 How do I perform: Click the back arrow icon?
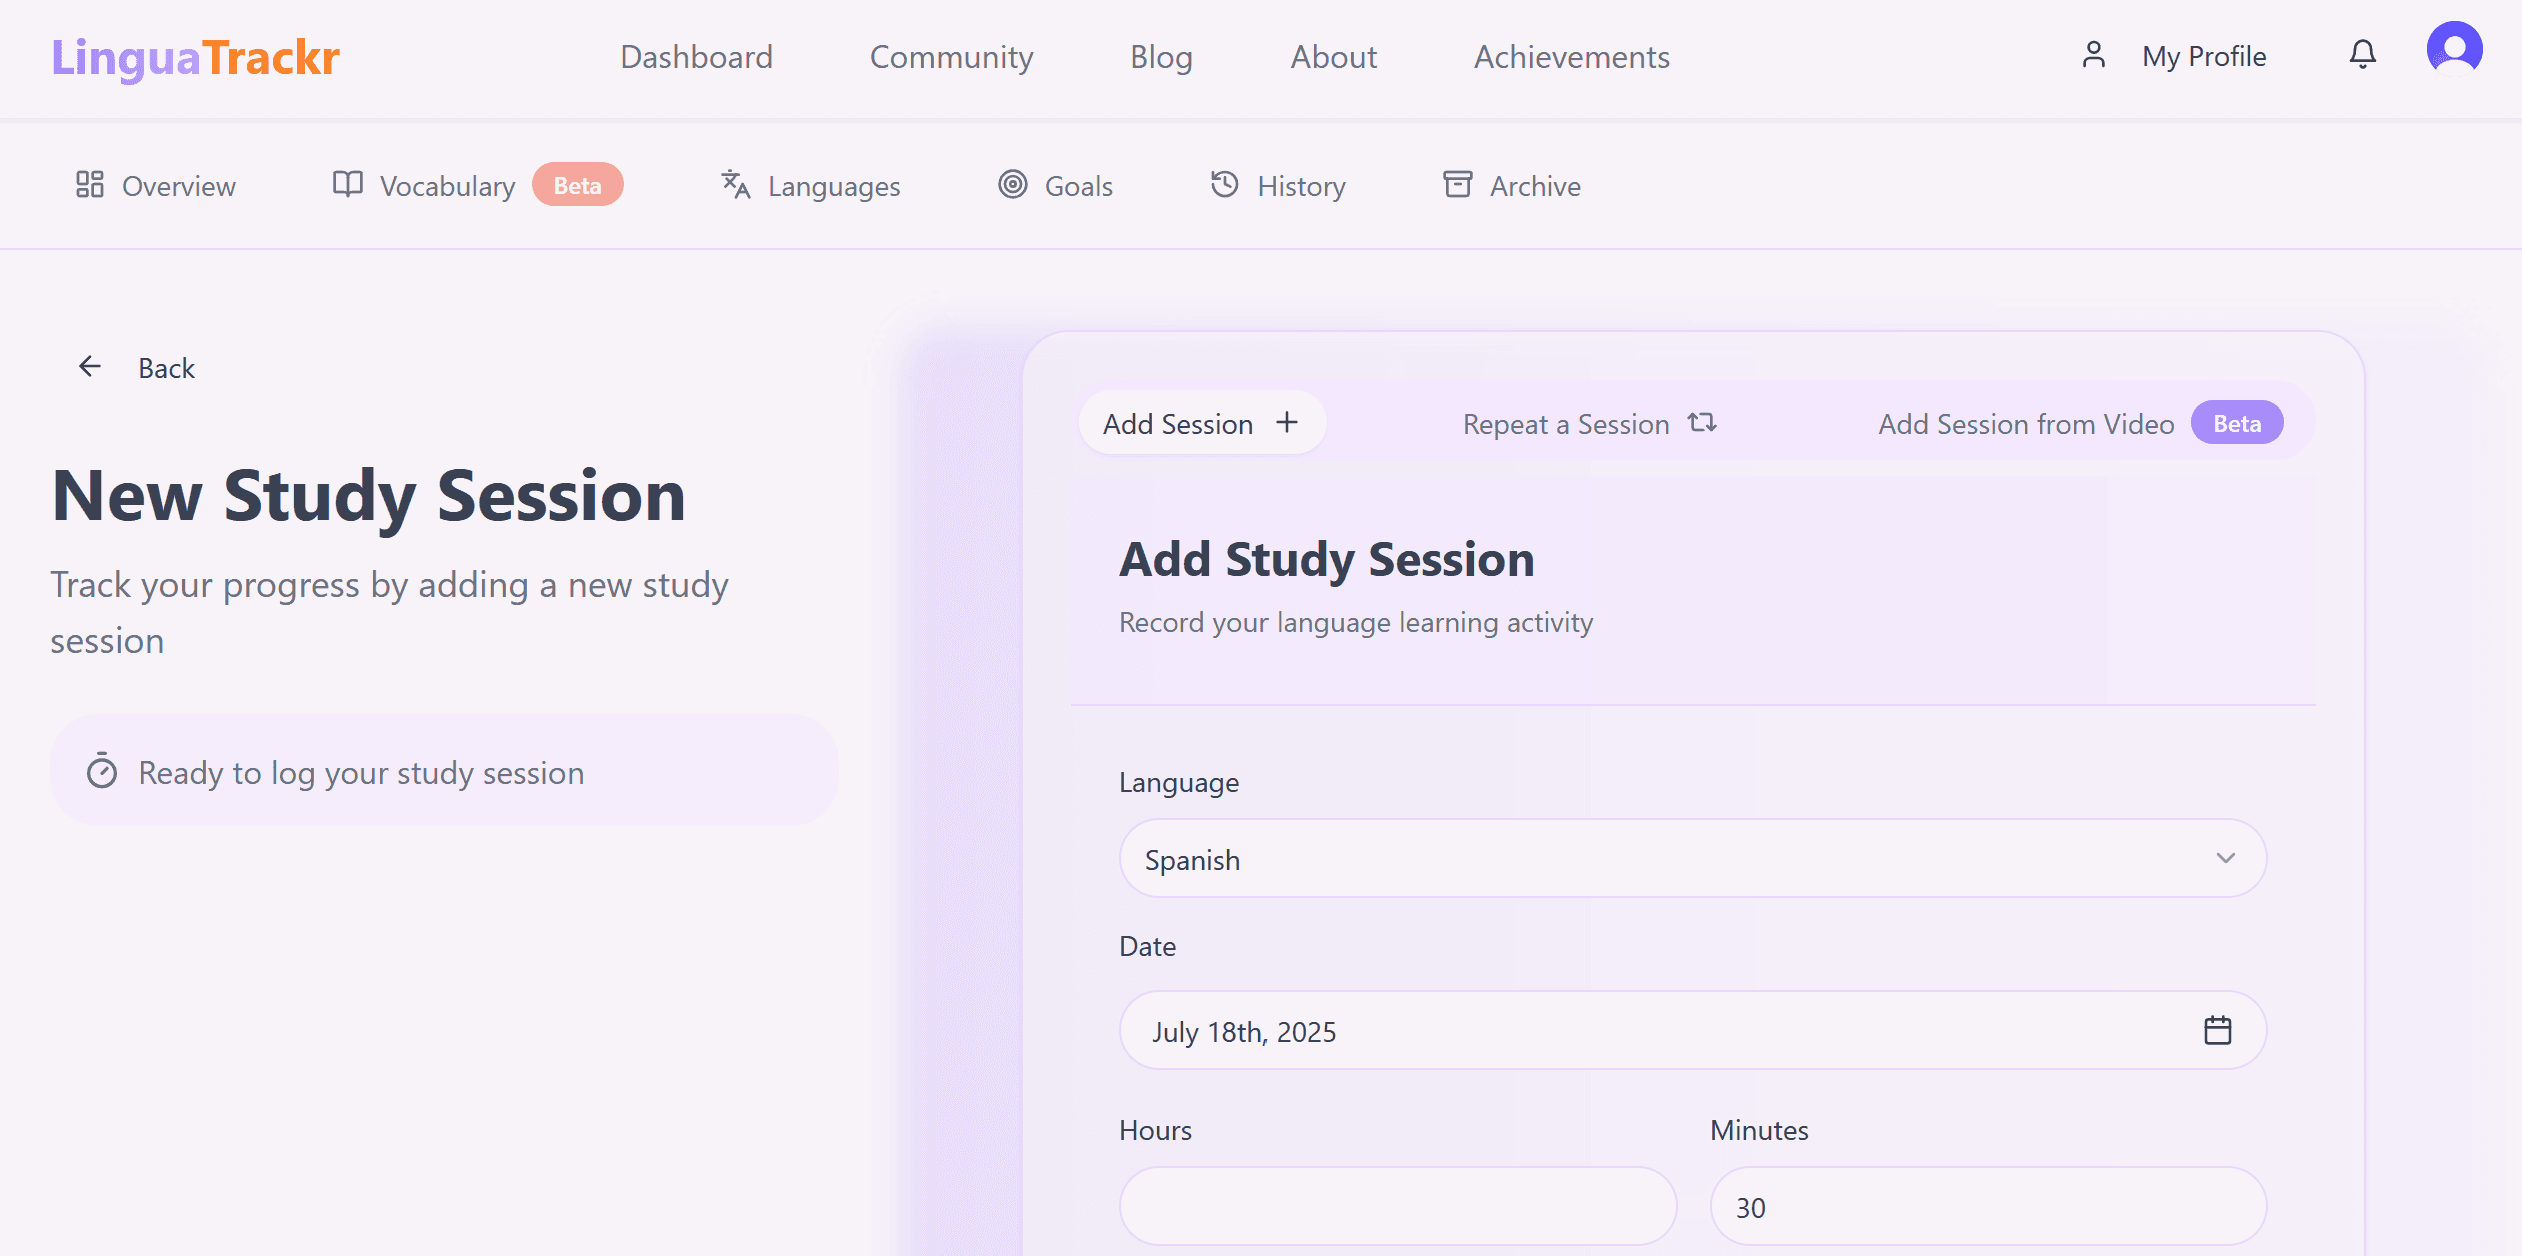pyautogui.click(x=90, y=367)
